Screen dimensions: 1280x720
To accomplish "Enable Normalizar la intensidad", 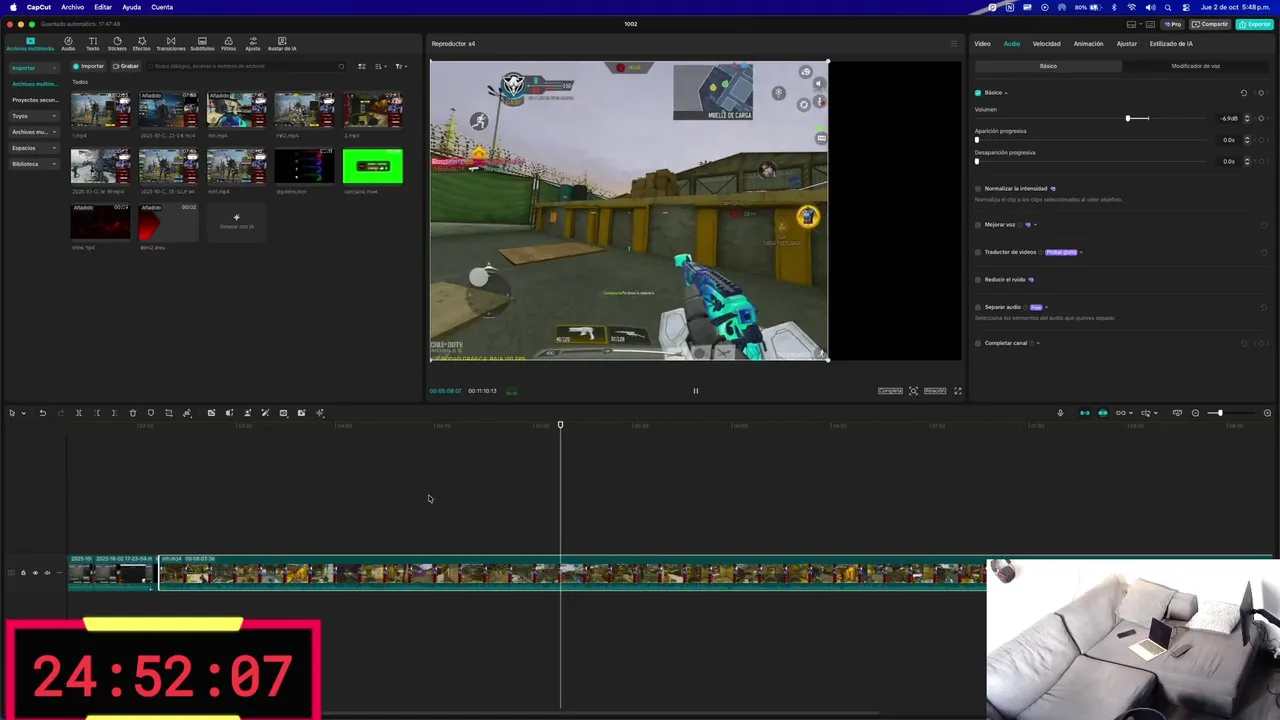I will pos(978,189).
